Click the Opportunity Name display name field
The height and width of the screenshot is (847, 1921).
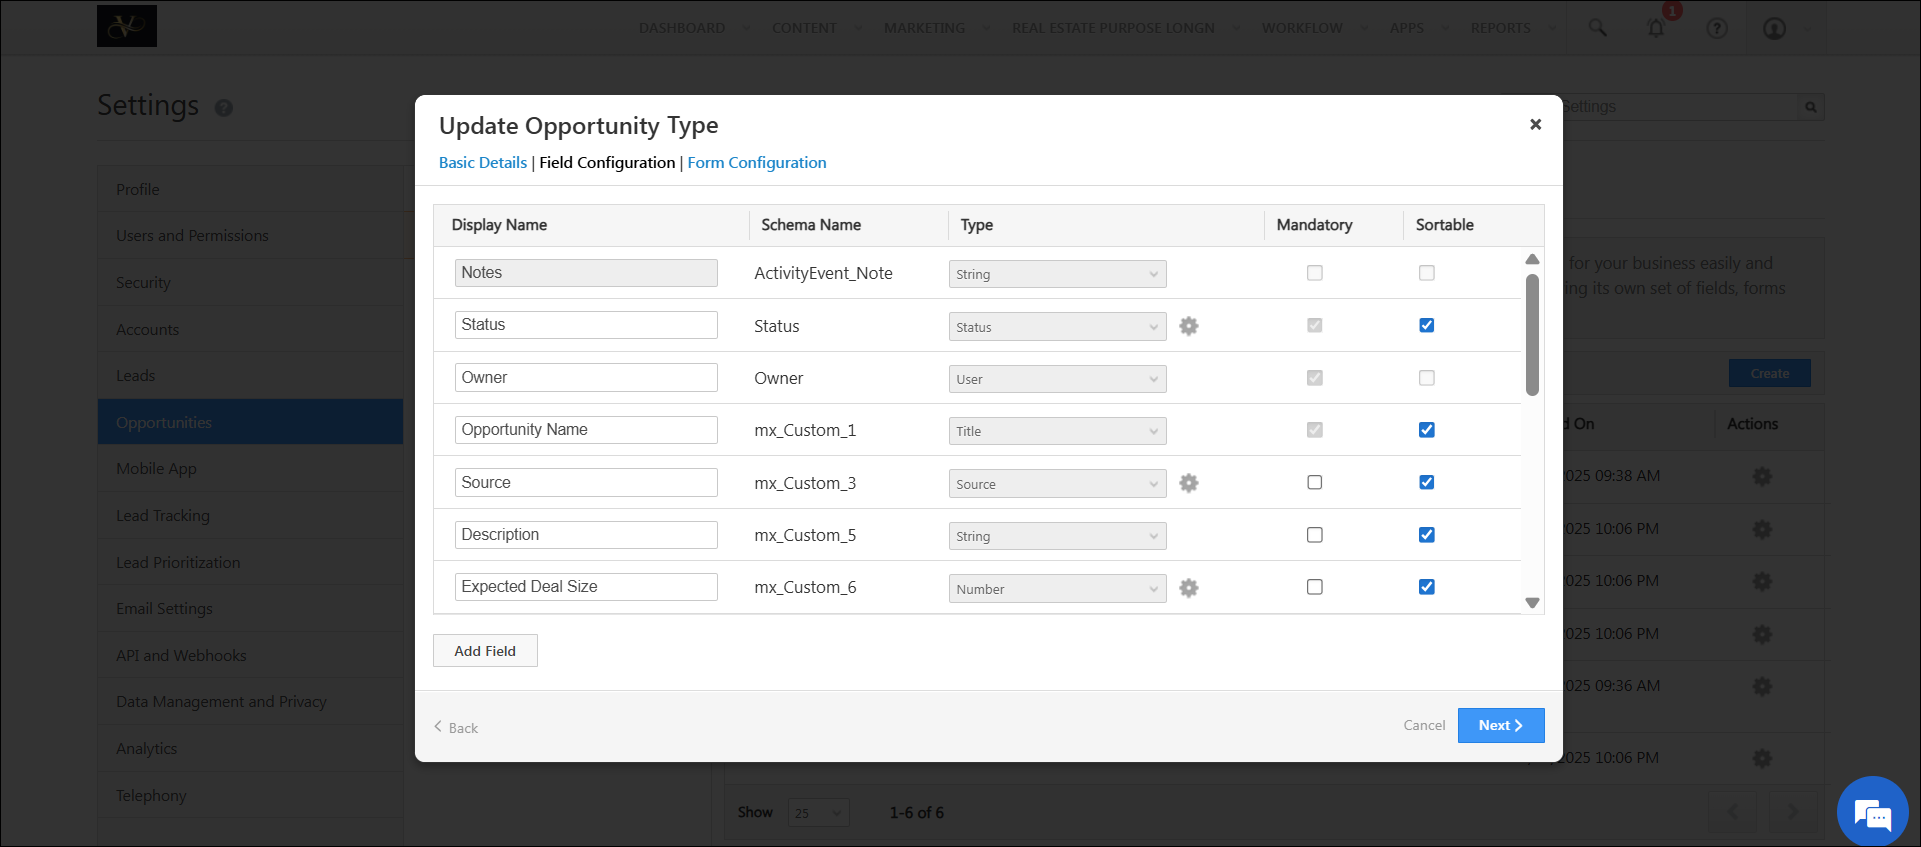[x=586, y=430]
